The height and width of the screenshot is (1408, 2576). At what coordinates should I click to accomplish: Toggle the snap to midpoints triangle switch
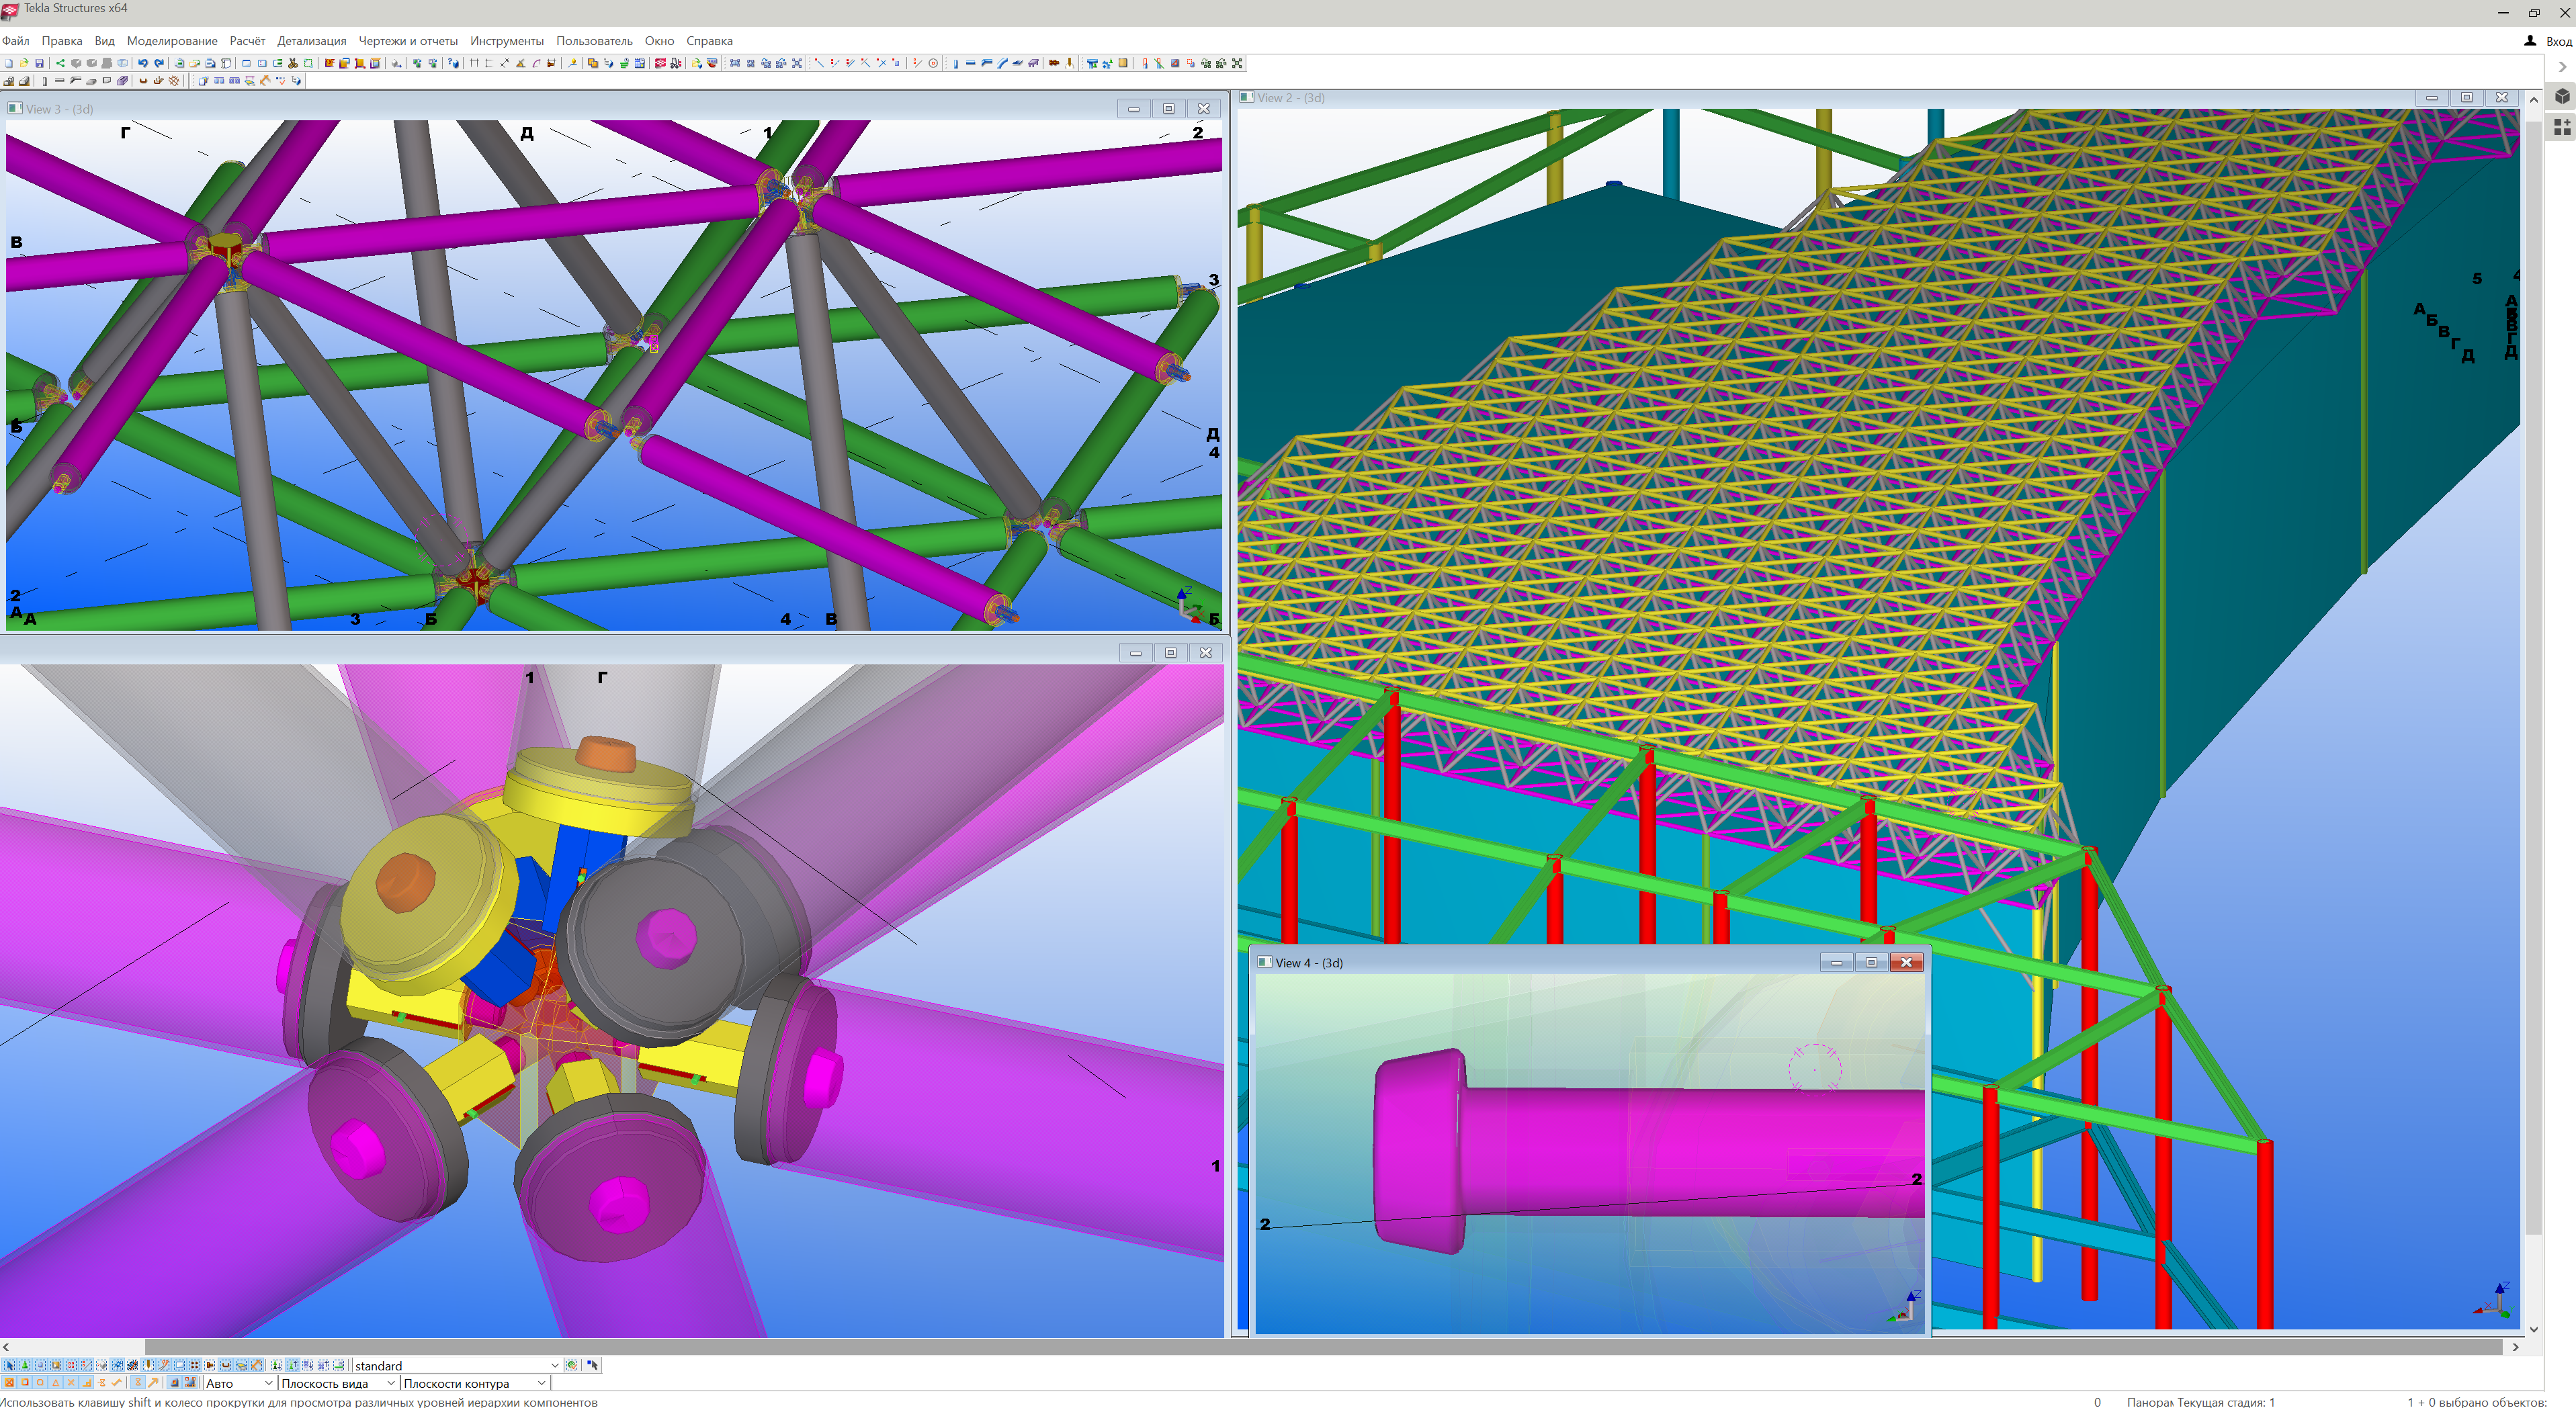(x=55, y=1383)
